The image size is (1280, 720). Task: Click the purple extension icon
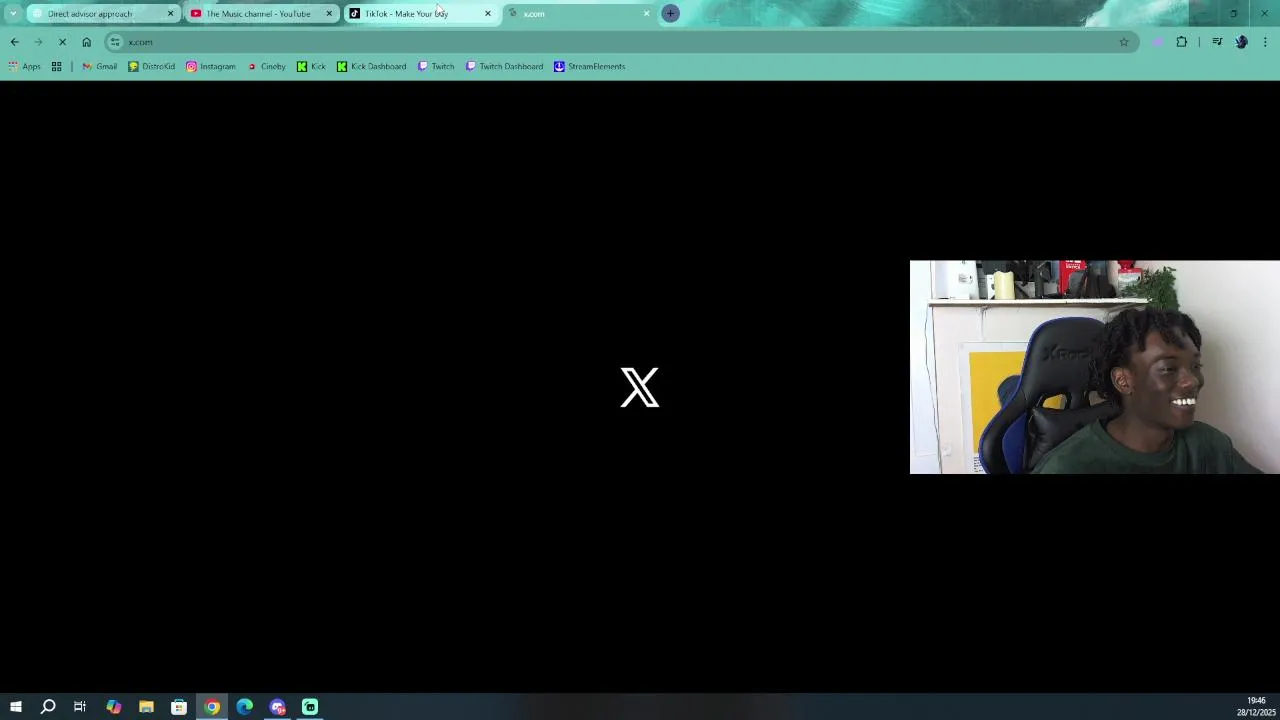point(1158,42)
